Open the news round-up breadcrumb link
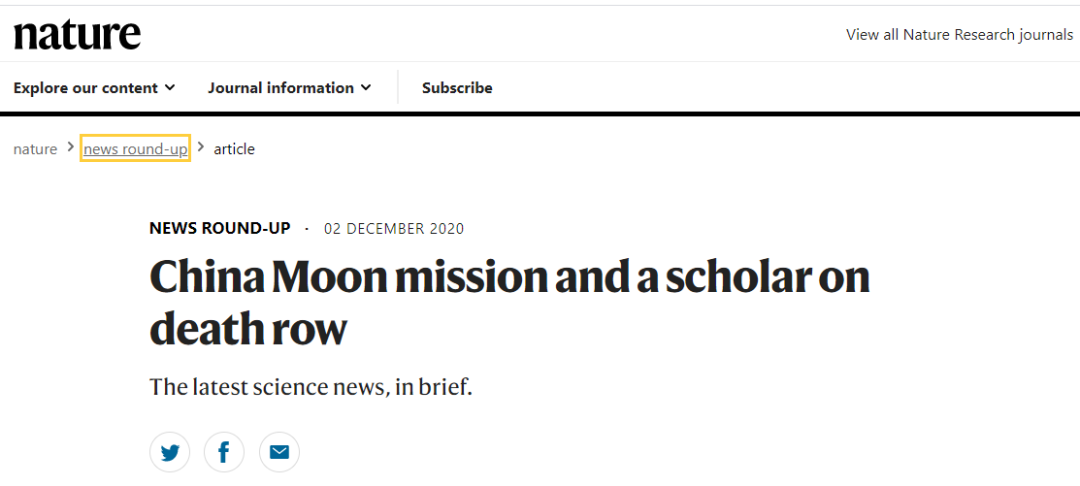Image resolution: width=1080 pixels, height=486 pixels. (x=135, y=149)
